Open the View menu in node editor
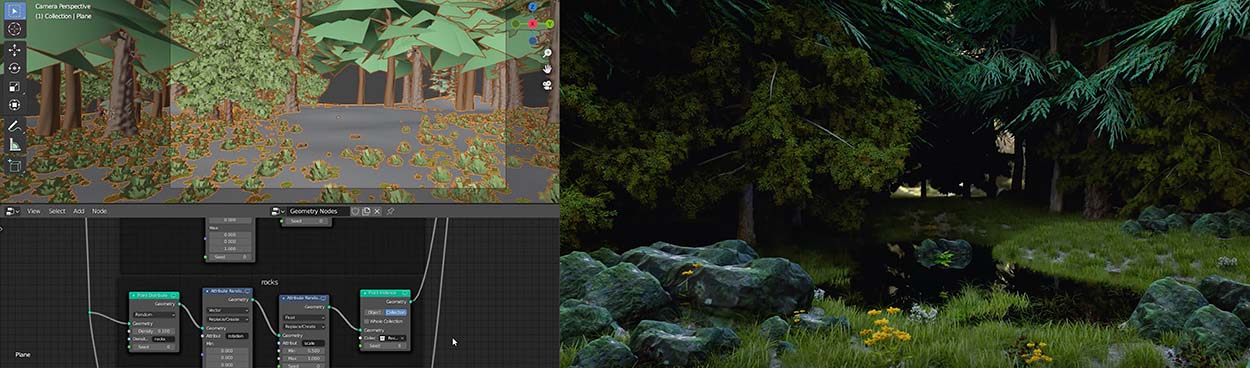The image size is (1250, 368). tap(33, 211)
